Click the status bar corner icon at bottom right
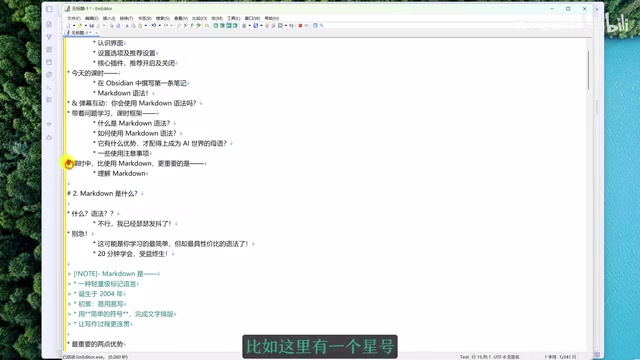The image size is (640, 360). coord(597,355)
